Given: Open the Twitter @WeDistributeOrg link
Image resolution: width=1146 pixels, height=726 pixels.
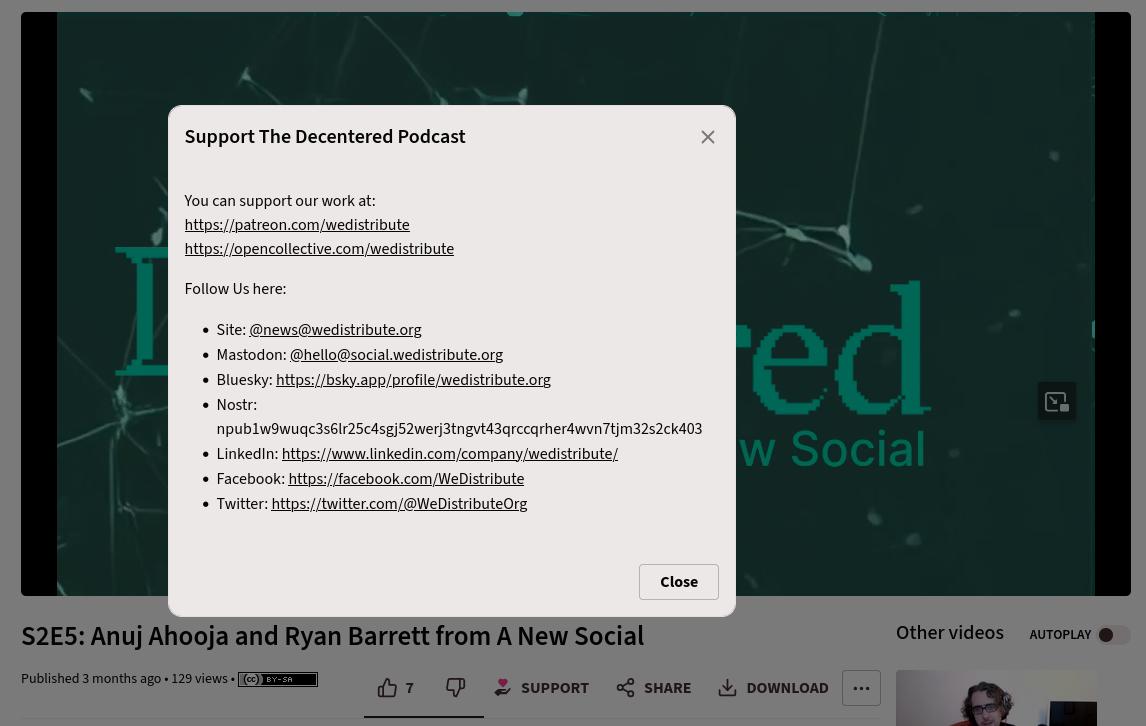Looking at the screenshot, I should pos(399,504).
